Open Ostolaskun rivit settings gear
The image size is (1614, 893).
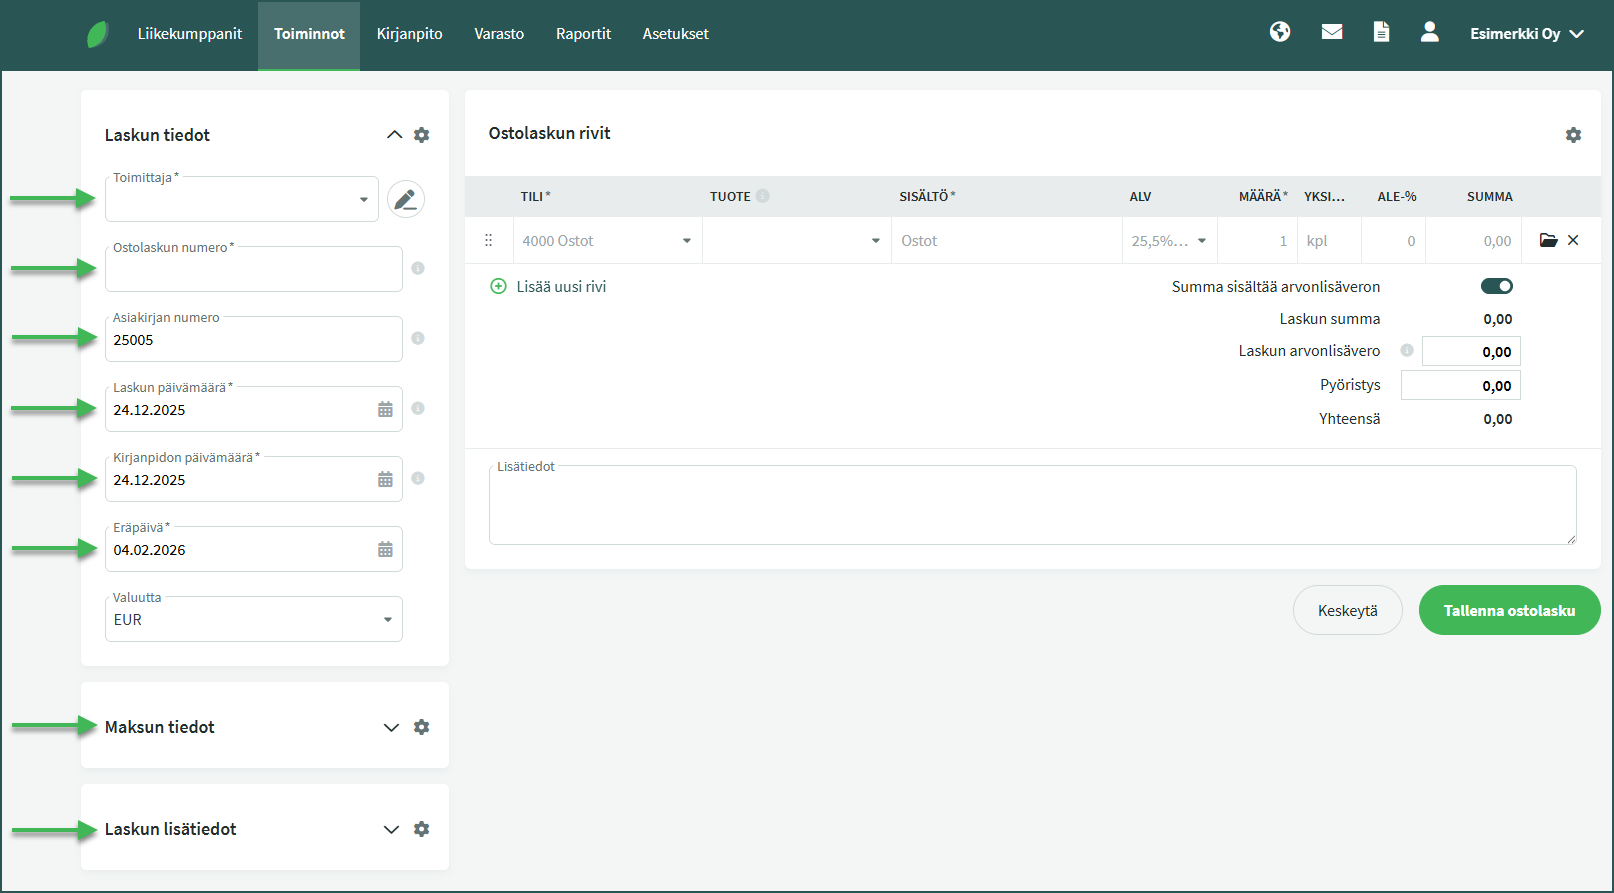pos(1573,135)
